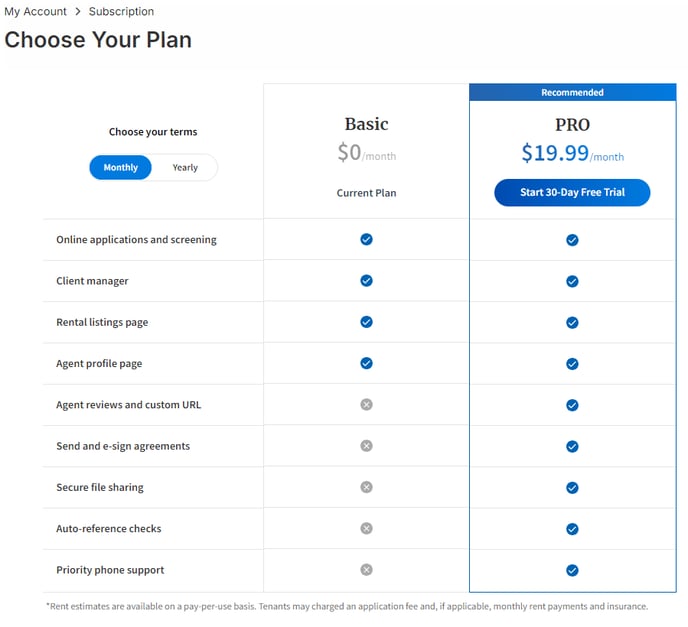Viewport: 688px width, 627px height.
Task: Click the Subscription breadcrumb
Action: tap(121, 12)
